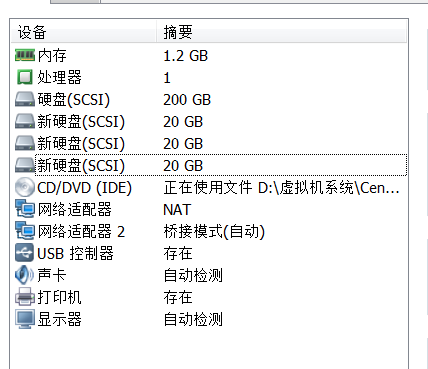Select the highlighted 新硬盘(SCSI) 20 GB row
Viewport: 428px width, 369px height.
click(x=209, y=165)
